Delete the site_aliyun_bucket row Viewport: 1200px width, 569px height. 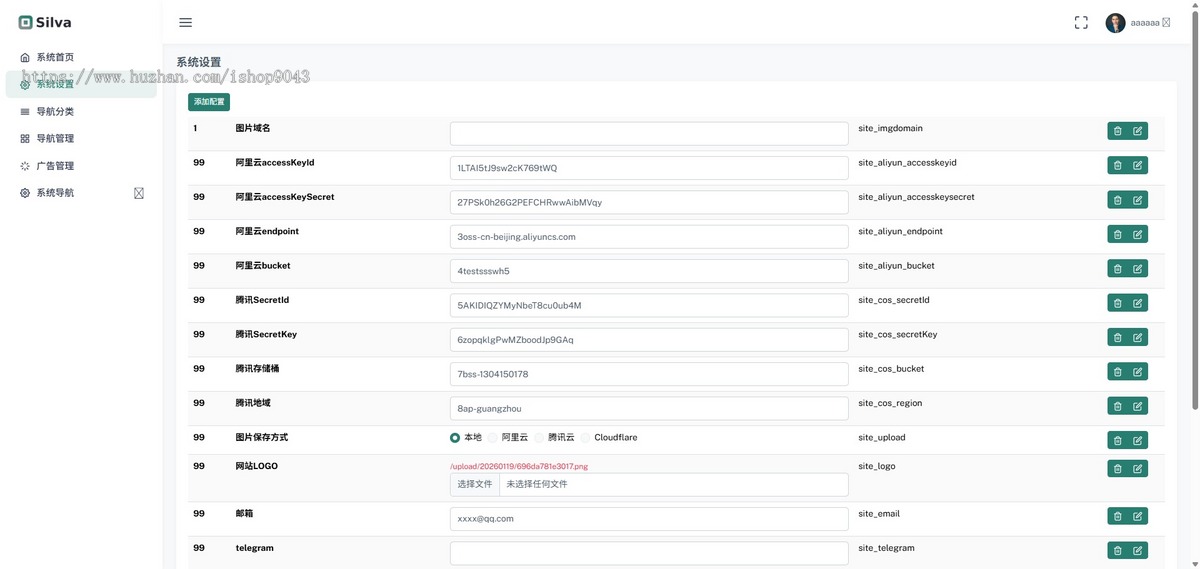coord(1117,268)
